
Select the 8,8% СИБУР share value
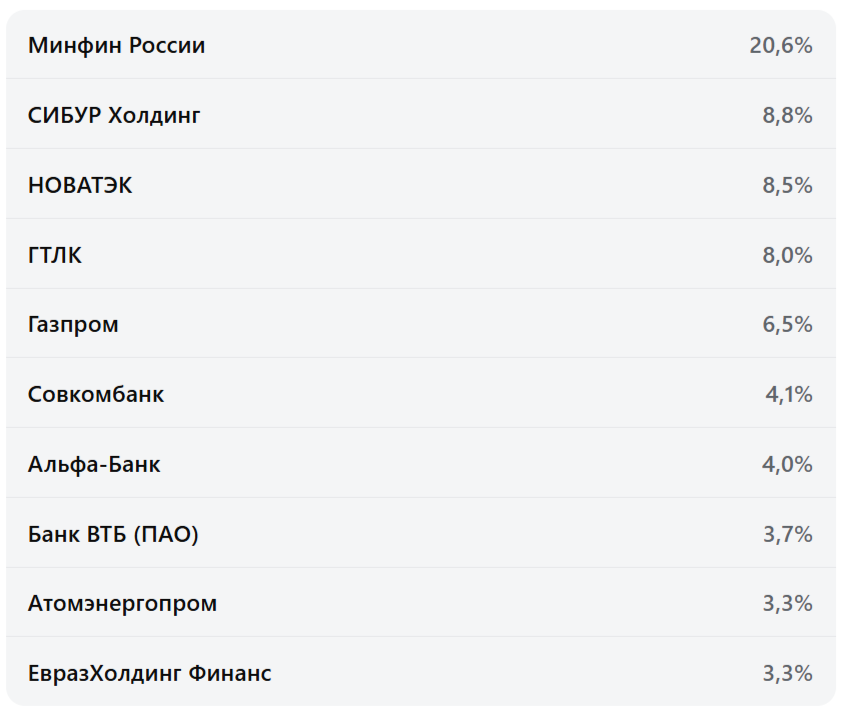pos(787,115)
